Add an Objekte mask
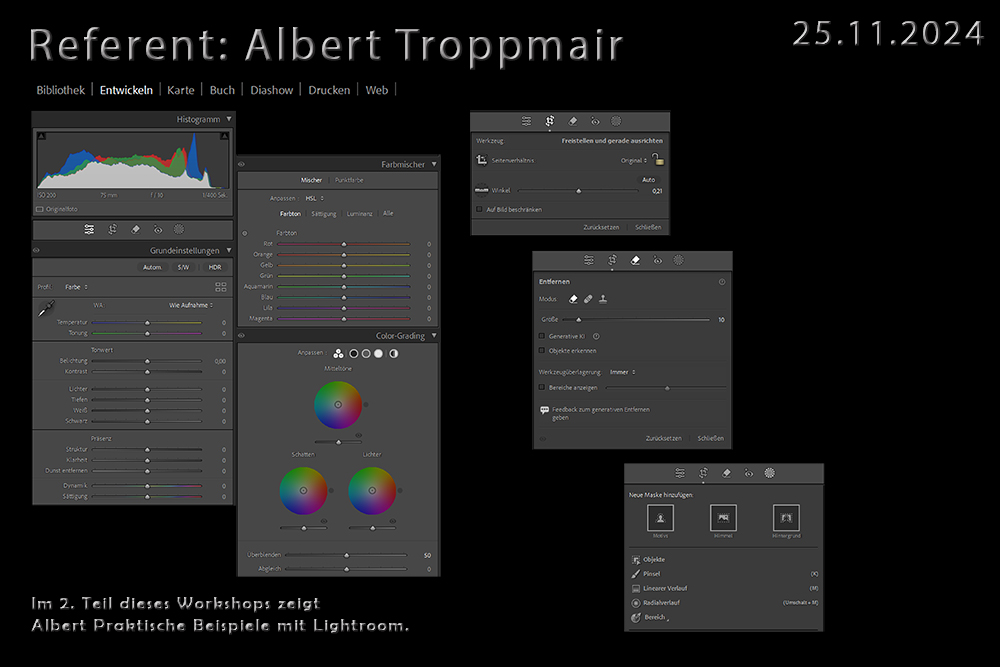Screen dimensions: 1000x667 tap(649, 560)
